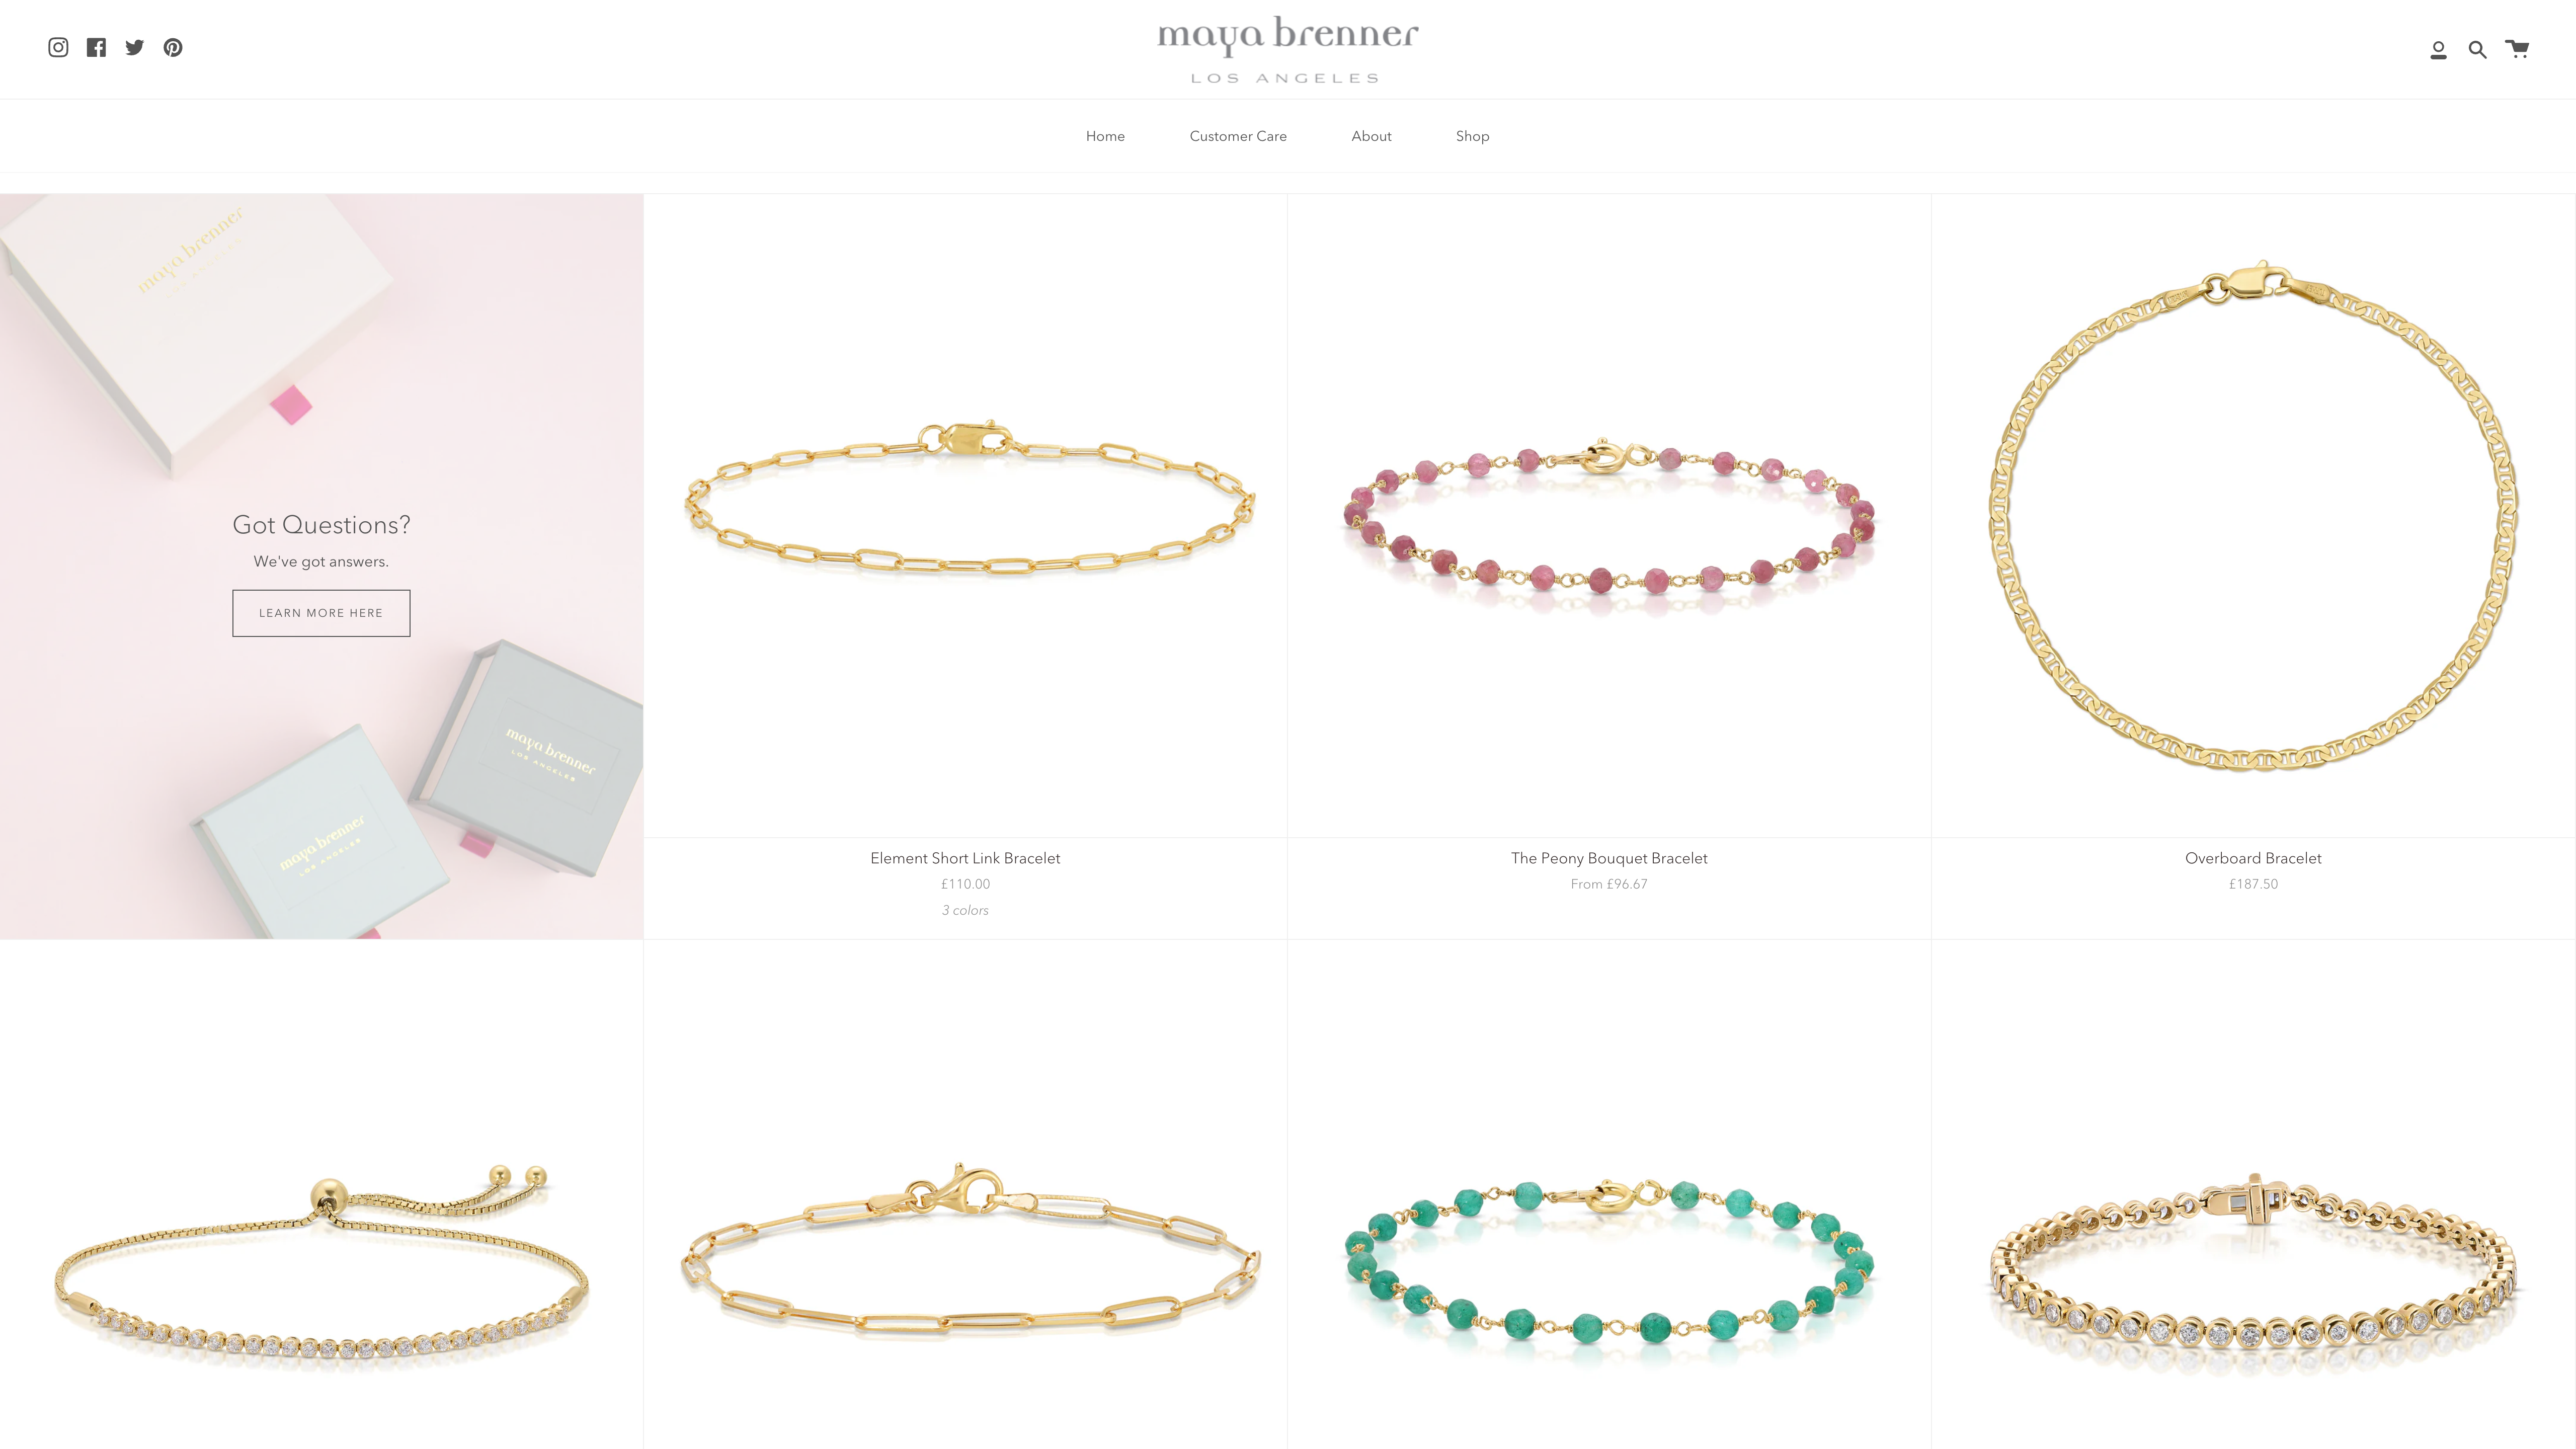Open the Instagram social icon
The height and width of the screenshot is (1449, 2576).
coord(58,47)
